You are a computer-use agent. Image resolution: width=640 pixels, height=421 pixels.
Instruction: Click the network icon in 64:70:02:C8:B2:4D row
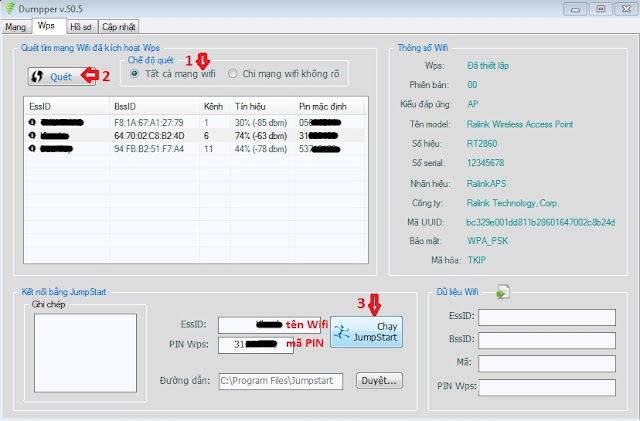pyautogui.click(x=33, y=135)
